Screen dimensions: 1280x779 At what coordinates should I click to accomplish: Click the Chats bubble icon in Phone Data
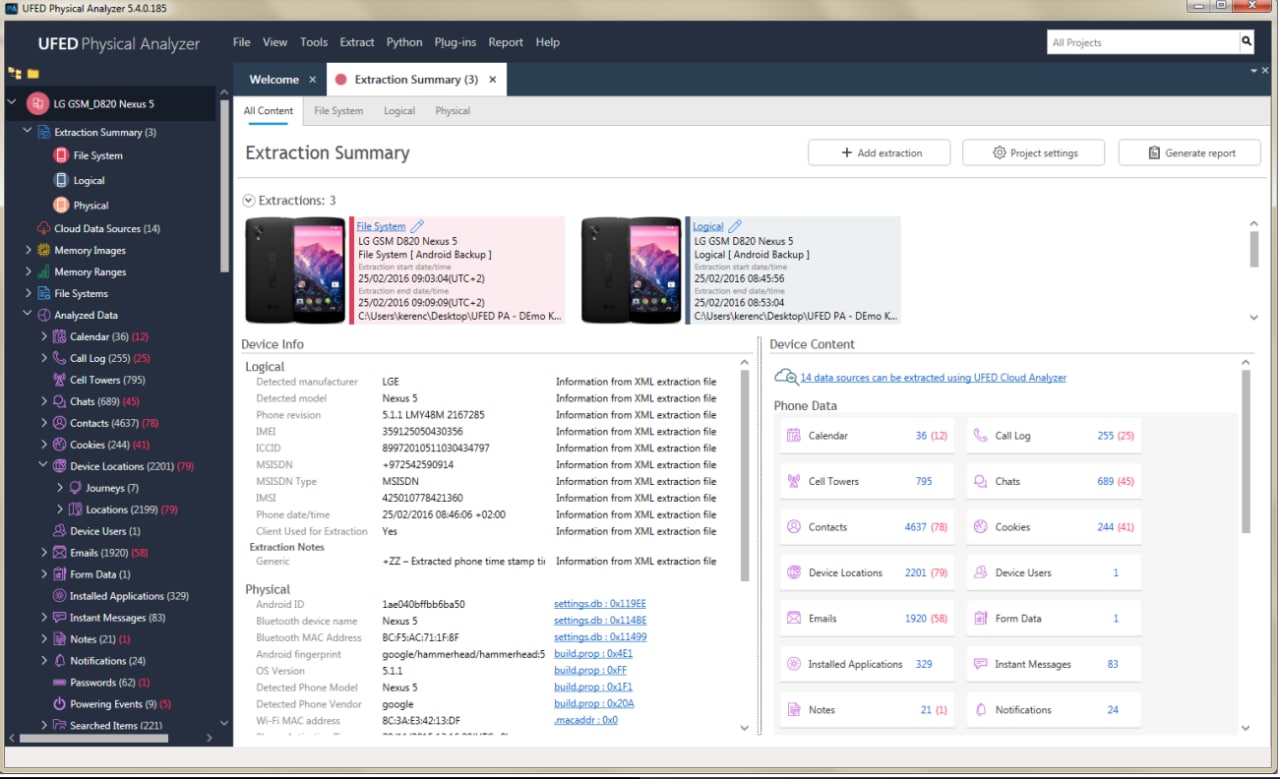pos(980,481)
